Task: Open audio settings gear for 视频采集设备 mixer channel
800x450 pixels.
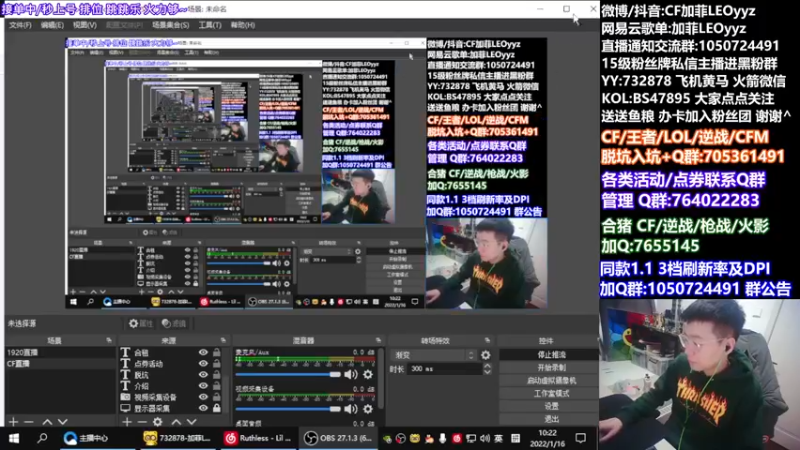Action: (368, 409)
